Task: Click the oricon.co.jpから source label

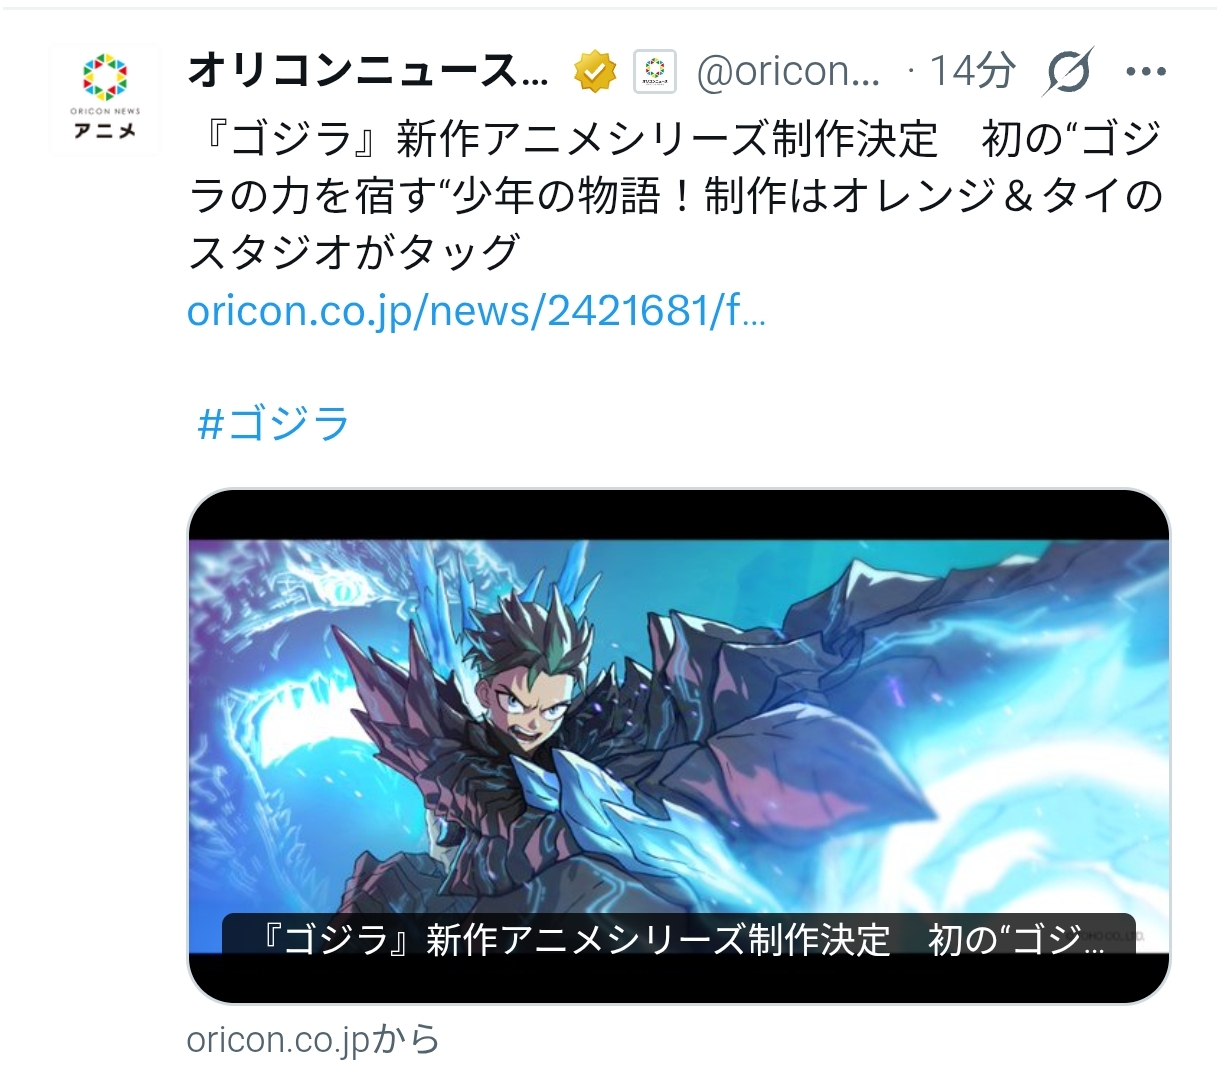Action: [313, 1040]
